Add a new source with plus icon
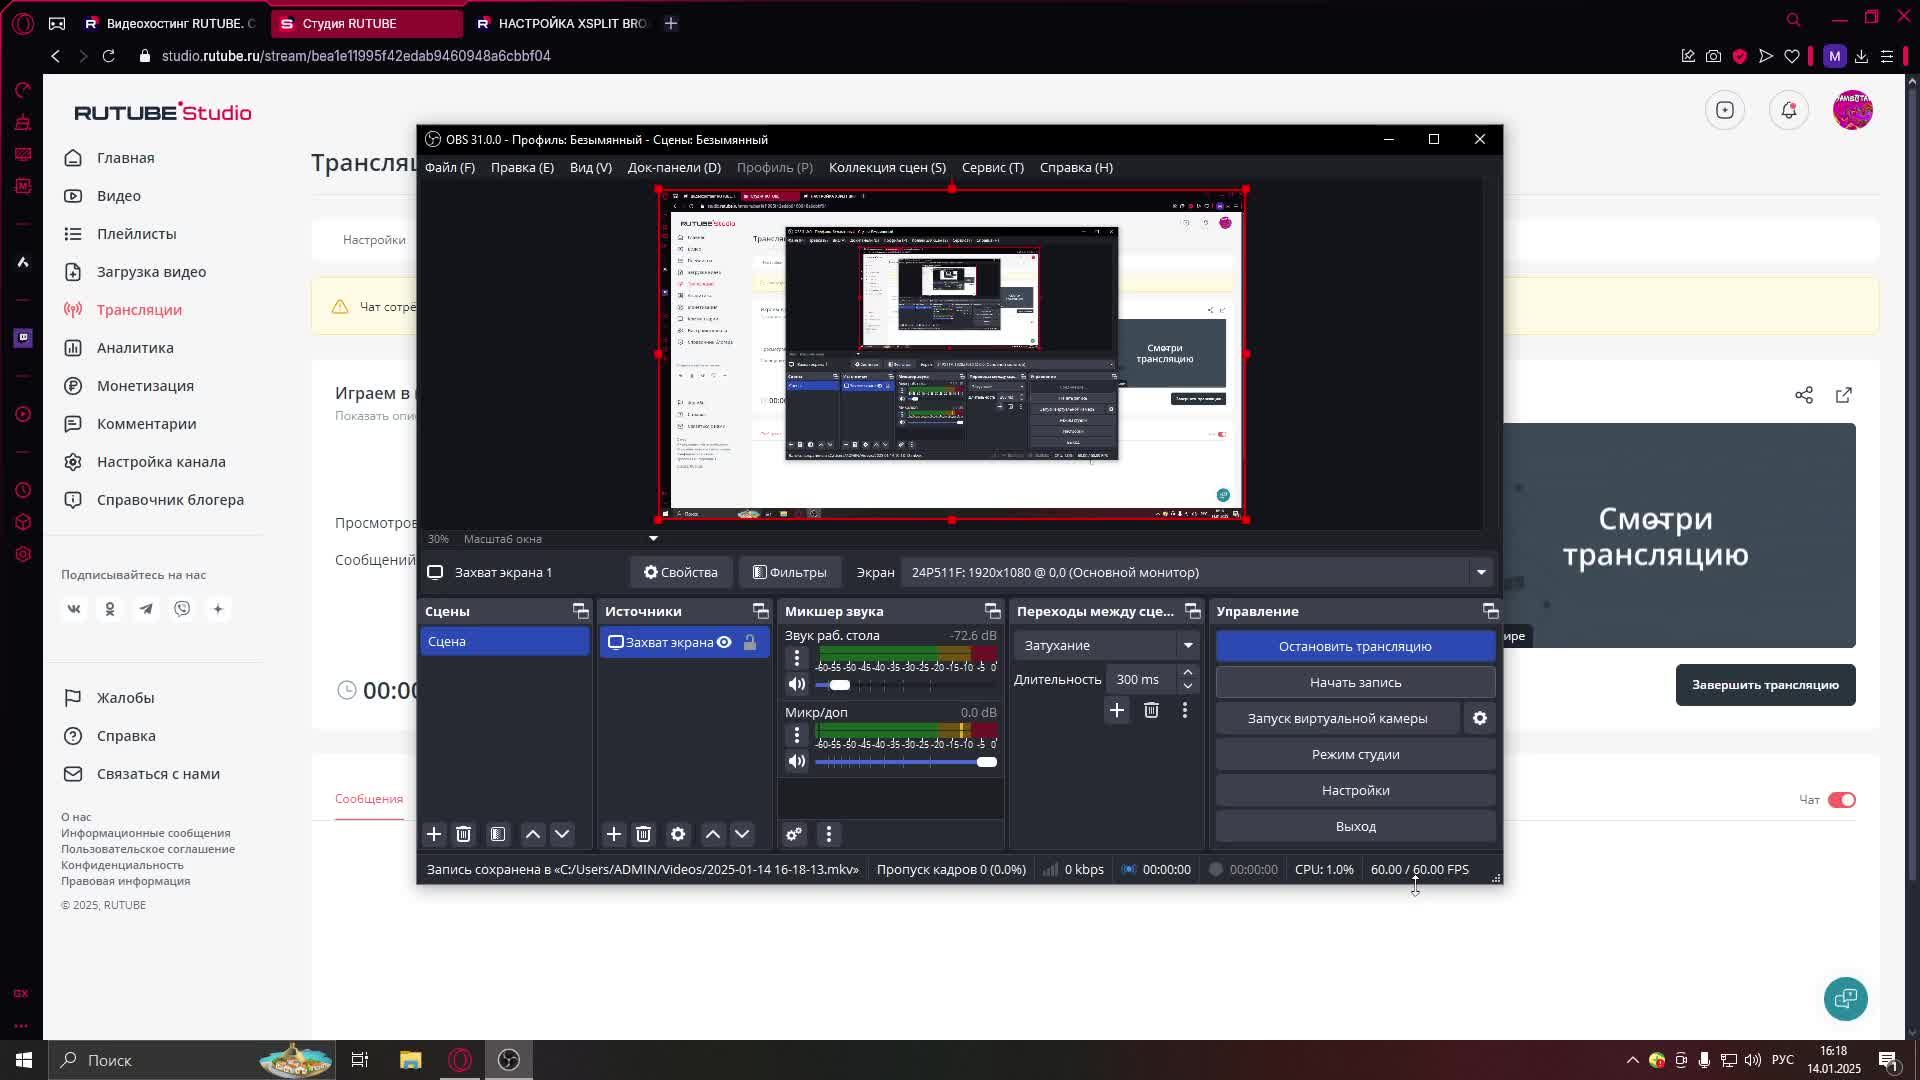The height and width of the screenshot is (1080, 1920). click(614, 834)
